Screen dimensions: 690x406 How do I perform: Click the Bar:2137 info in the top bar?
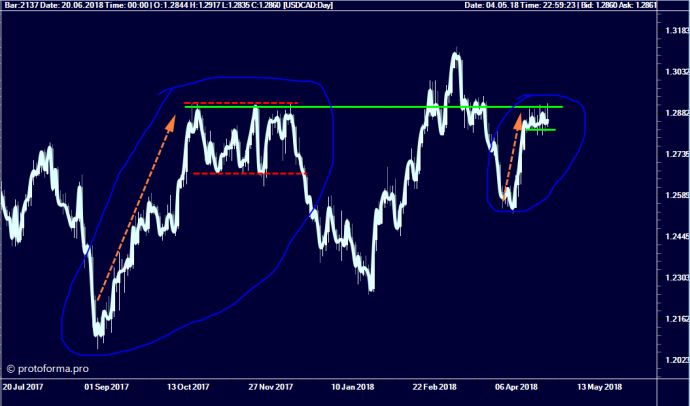(x=21, y=6)
